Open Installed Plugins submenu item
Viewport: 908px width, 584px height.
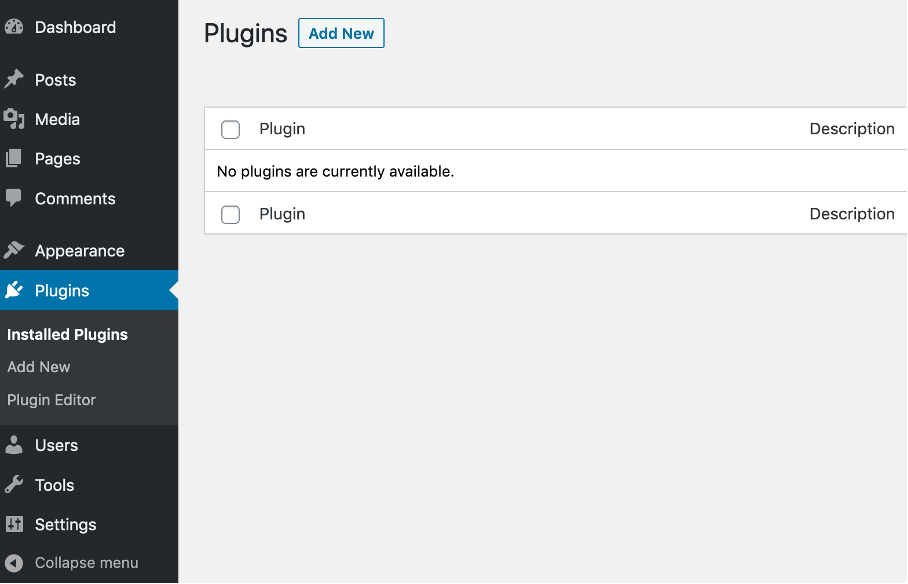point(67,334)
